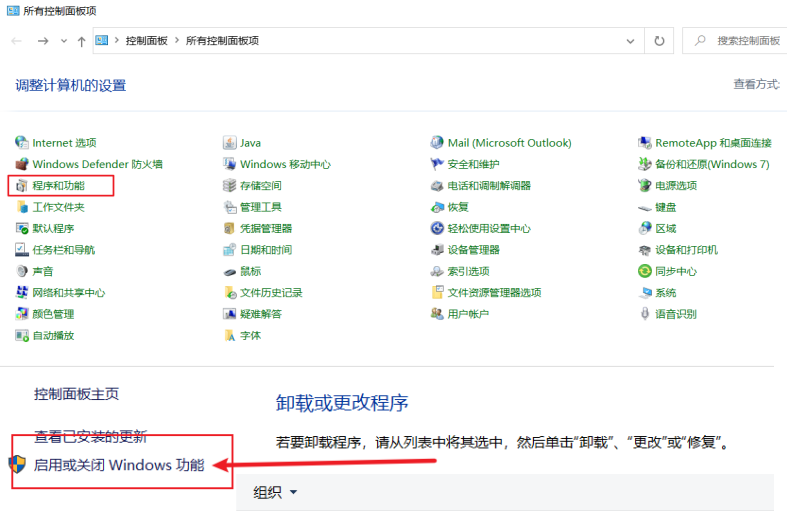Click the 索引选项 icon

437,271
